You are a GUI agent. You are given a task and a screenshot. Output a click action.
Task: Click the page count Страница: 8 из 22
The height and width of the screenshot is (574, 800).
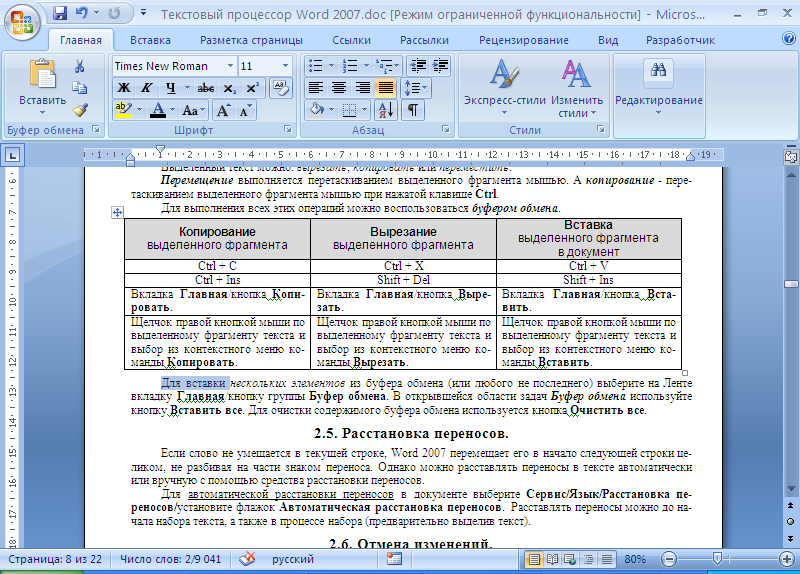click(55, 559)
